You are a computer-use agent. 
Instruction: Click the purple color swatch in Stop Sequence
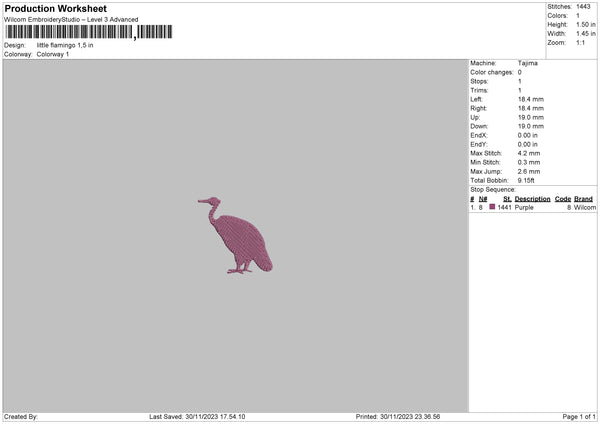tap(492, 207)
